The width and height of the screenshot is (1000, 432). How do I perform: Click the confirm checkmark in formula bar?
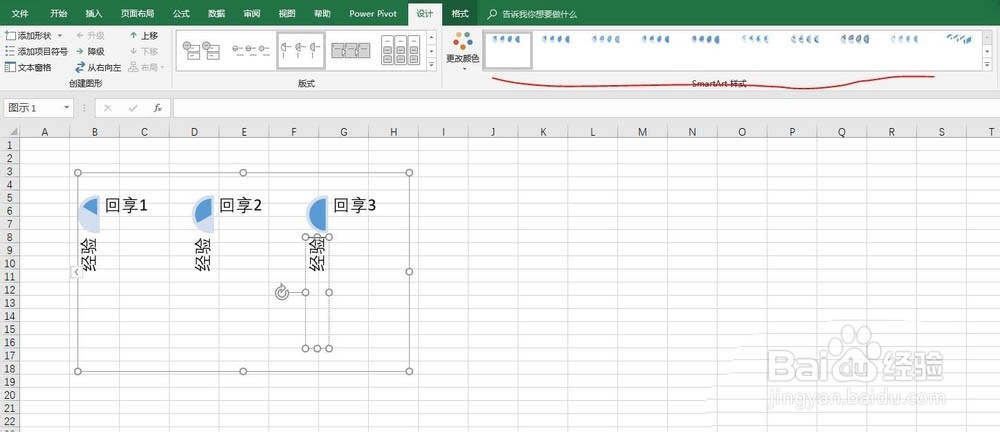click(133, 108)
